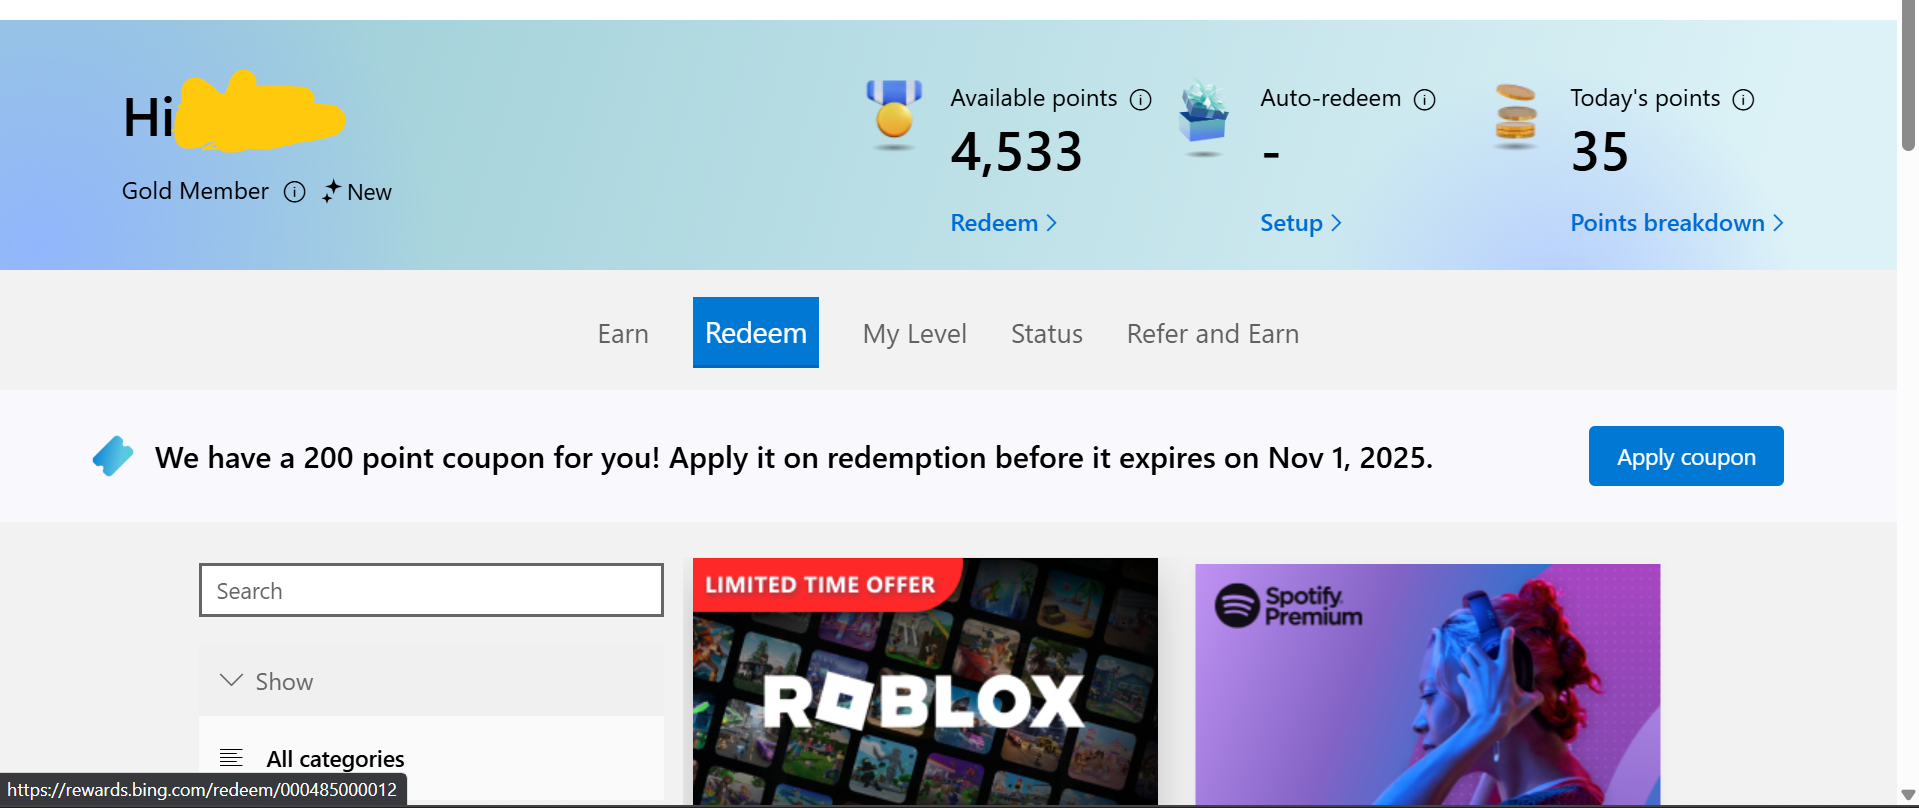Switch to the Earn tab

623,333
